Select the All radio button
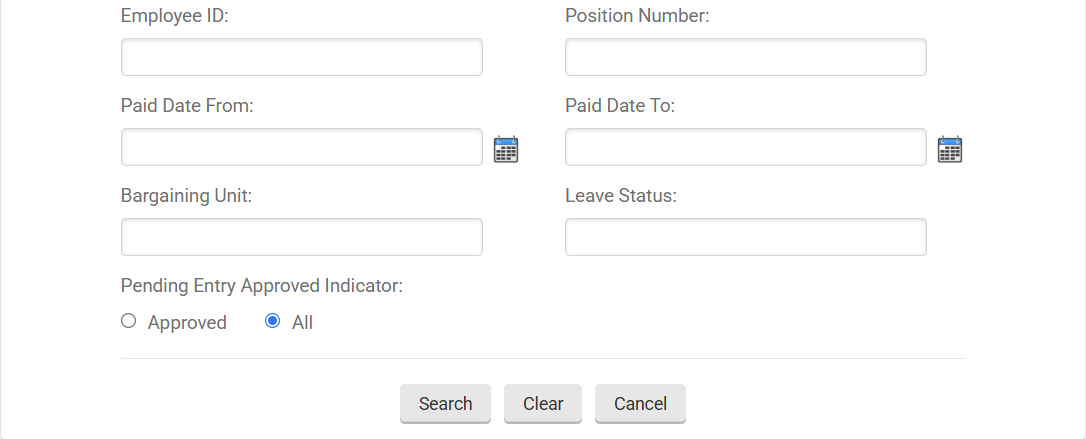The width and height of the screenshot is (1086, 439). pos(272,321)
